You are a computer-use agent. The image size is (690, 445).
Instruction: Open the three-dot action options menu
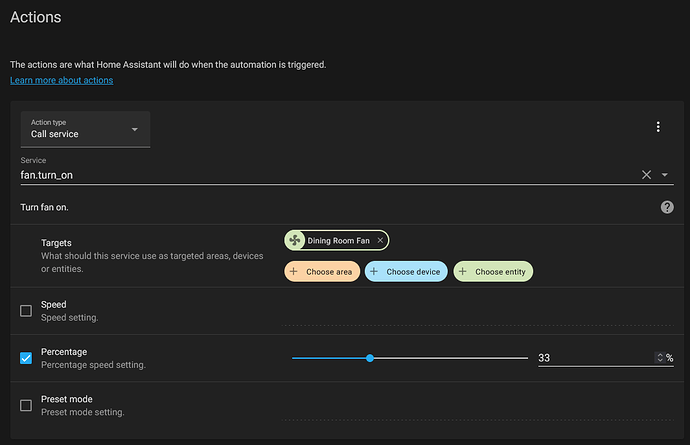coord(658,127)
